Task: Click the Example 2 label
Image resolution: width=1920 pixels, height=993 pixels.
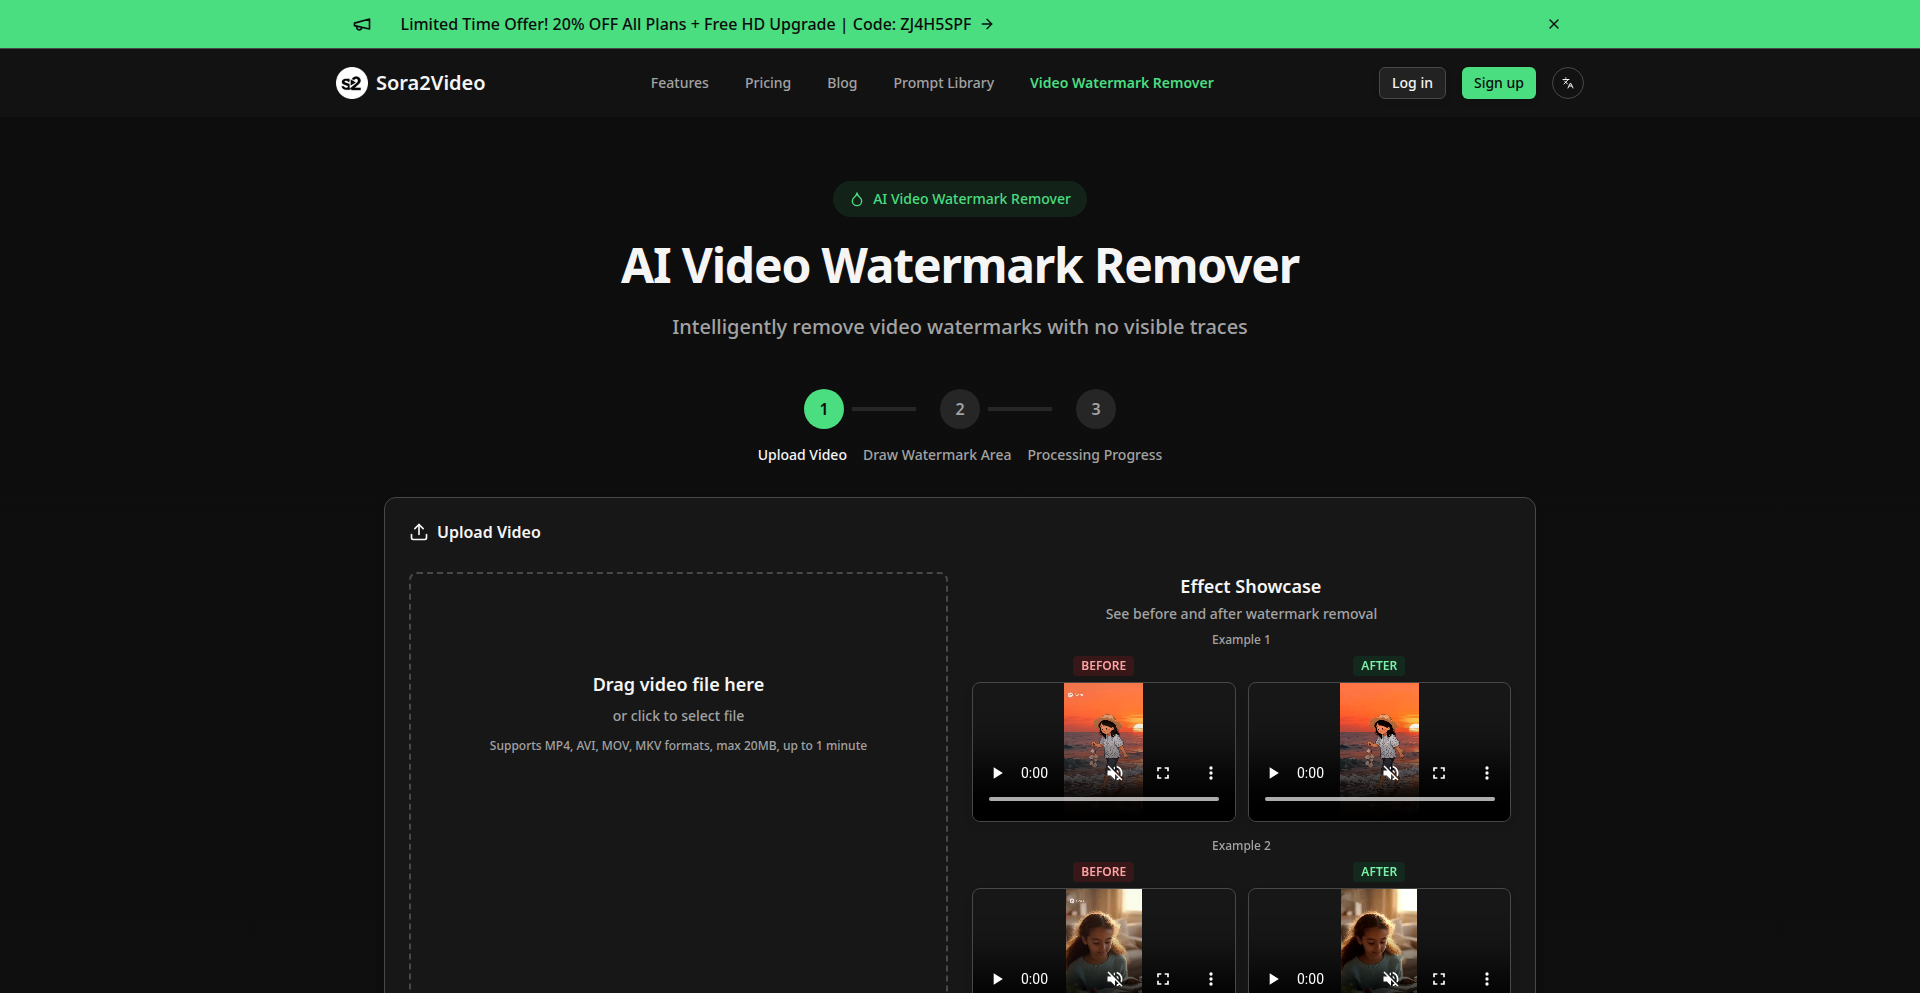Action: 1241,846
